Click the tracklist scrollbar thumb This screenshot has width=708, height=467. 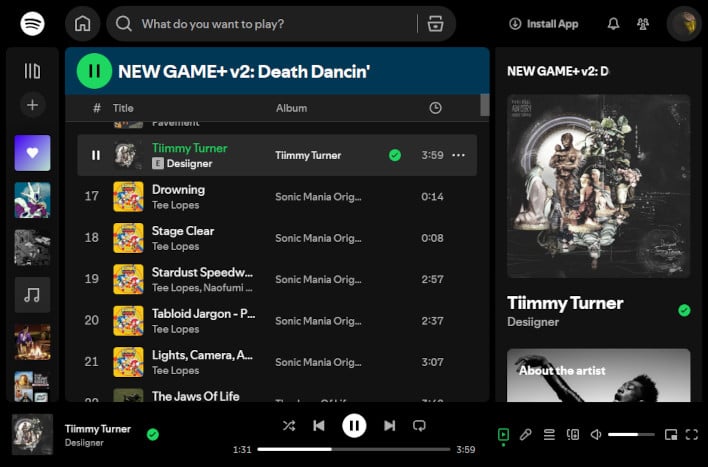tap(484, 105)
